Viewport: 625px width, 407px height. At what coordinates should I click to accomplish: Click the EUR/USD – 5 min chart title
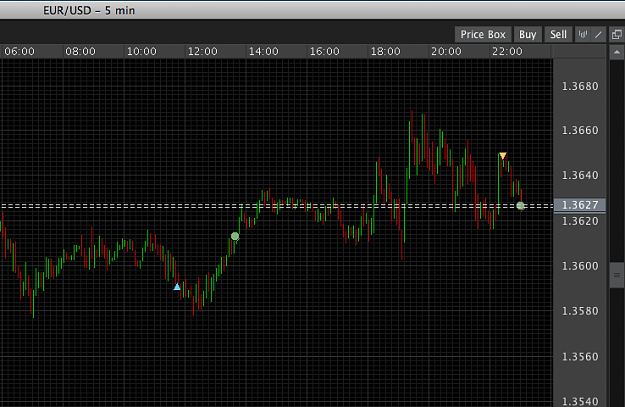pos(89,10)
